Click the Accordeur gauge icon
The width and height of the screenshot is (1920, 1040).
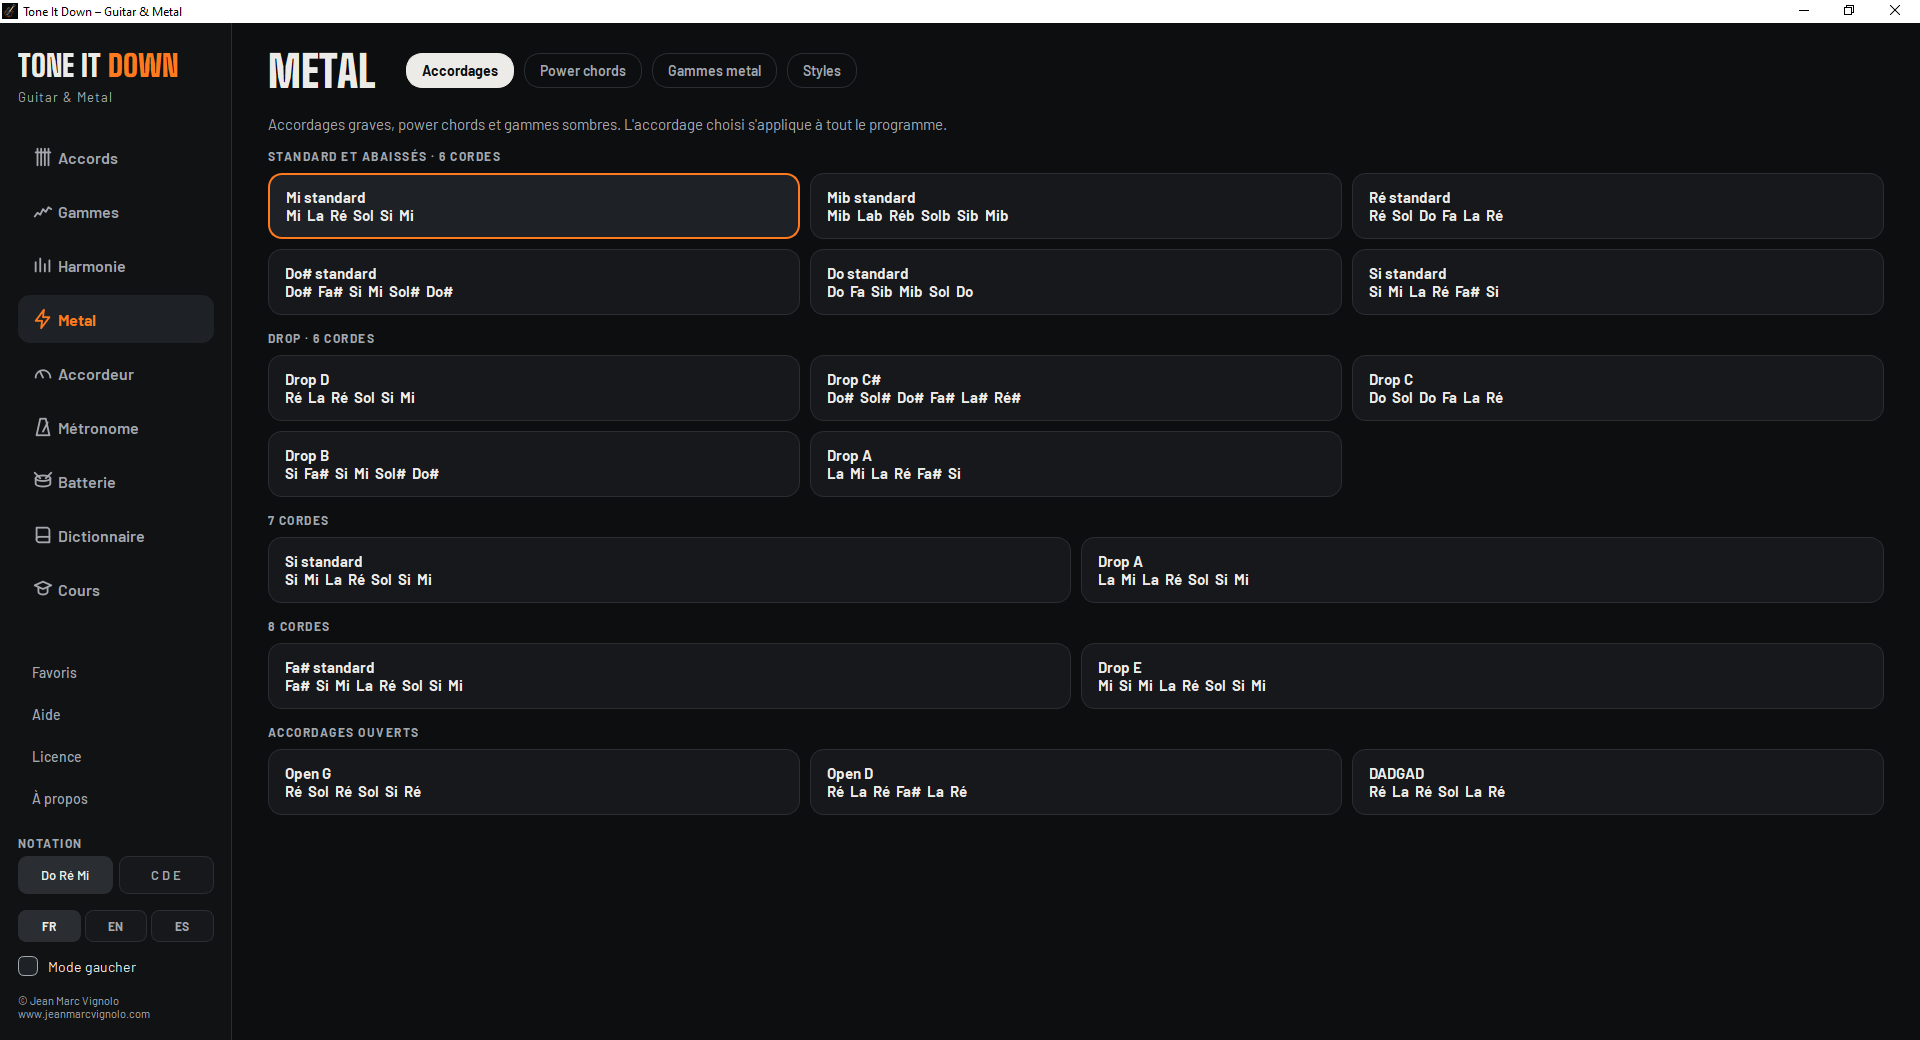coord(43,374)
